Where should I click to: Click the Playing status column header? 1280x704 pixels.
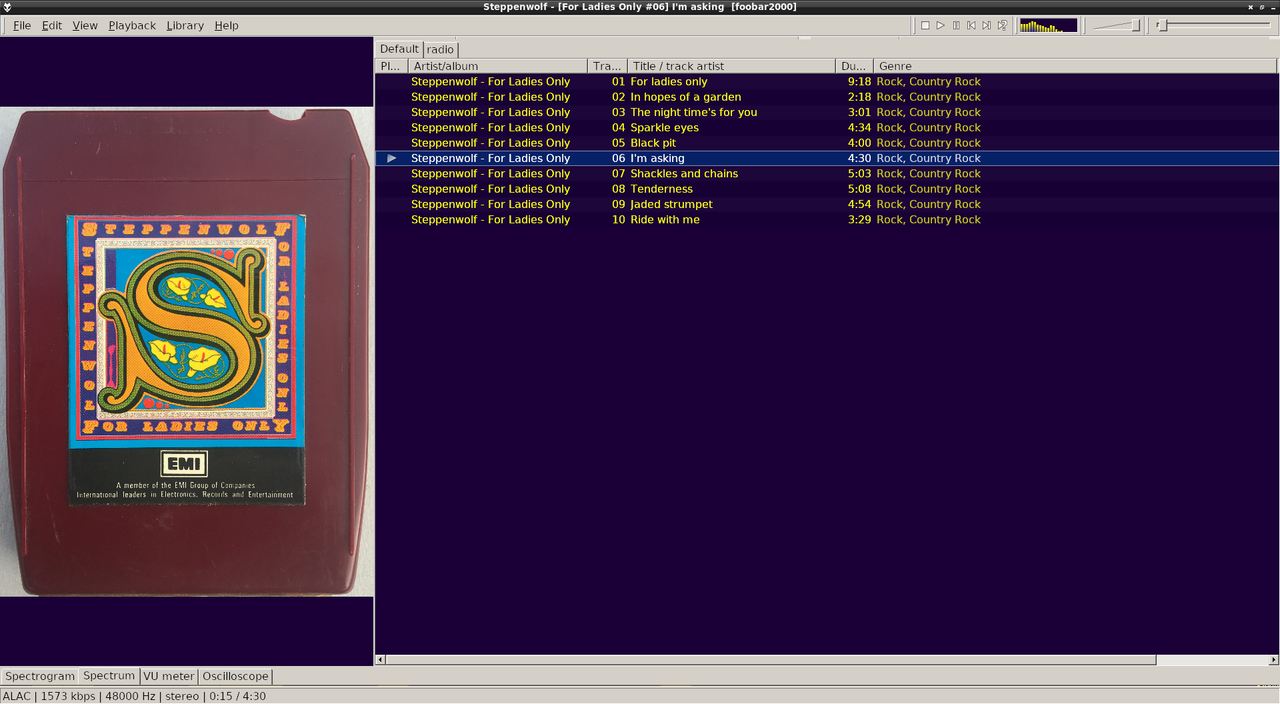pos(391,66)
